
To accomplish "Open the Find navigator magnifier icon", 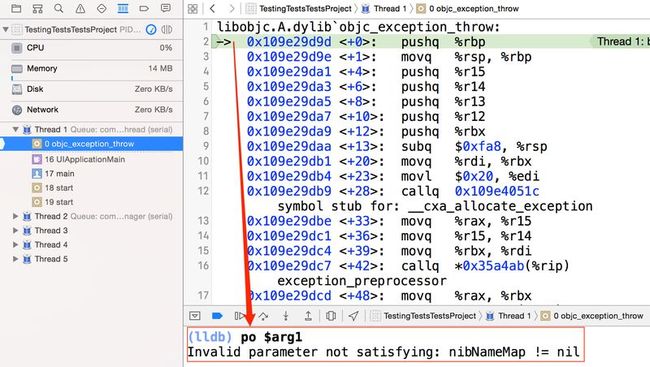I will pyautogui.click(x=59, y=8).
